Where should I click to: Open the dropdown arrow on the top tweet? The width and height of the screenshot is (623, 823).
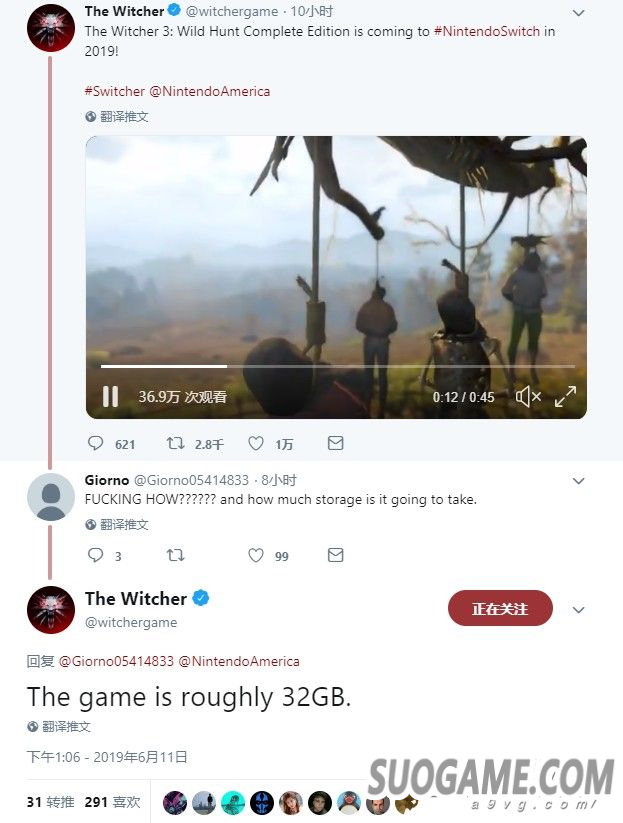pos(578,13)
